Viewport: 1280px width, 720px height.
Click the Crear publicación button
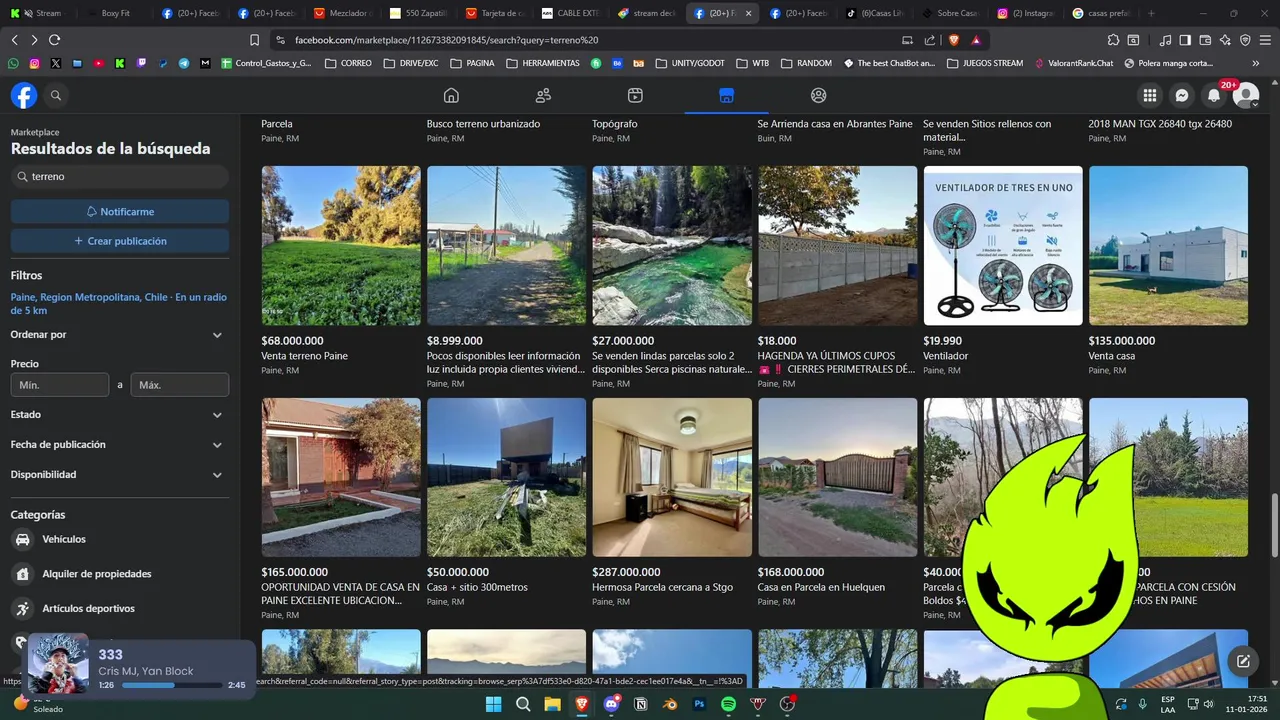tap(120, 241)
